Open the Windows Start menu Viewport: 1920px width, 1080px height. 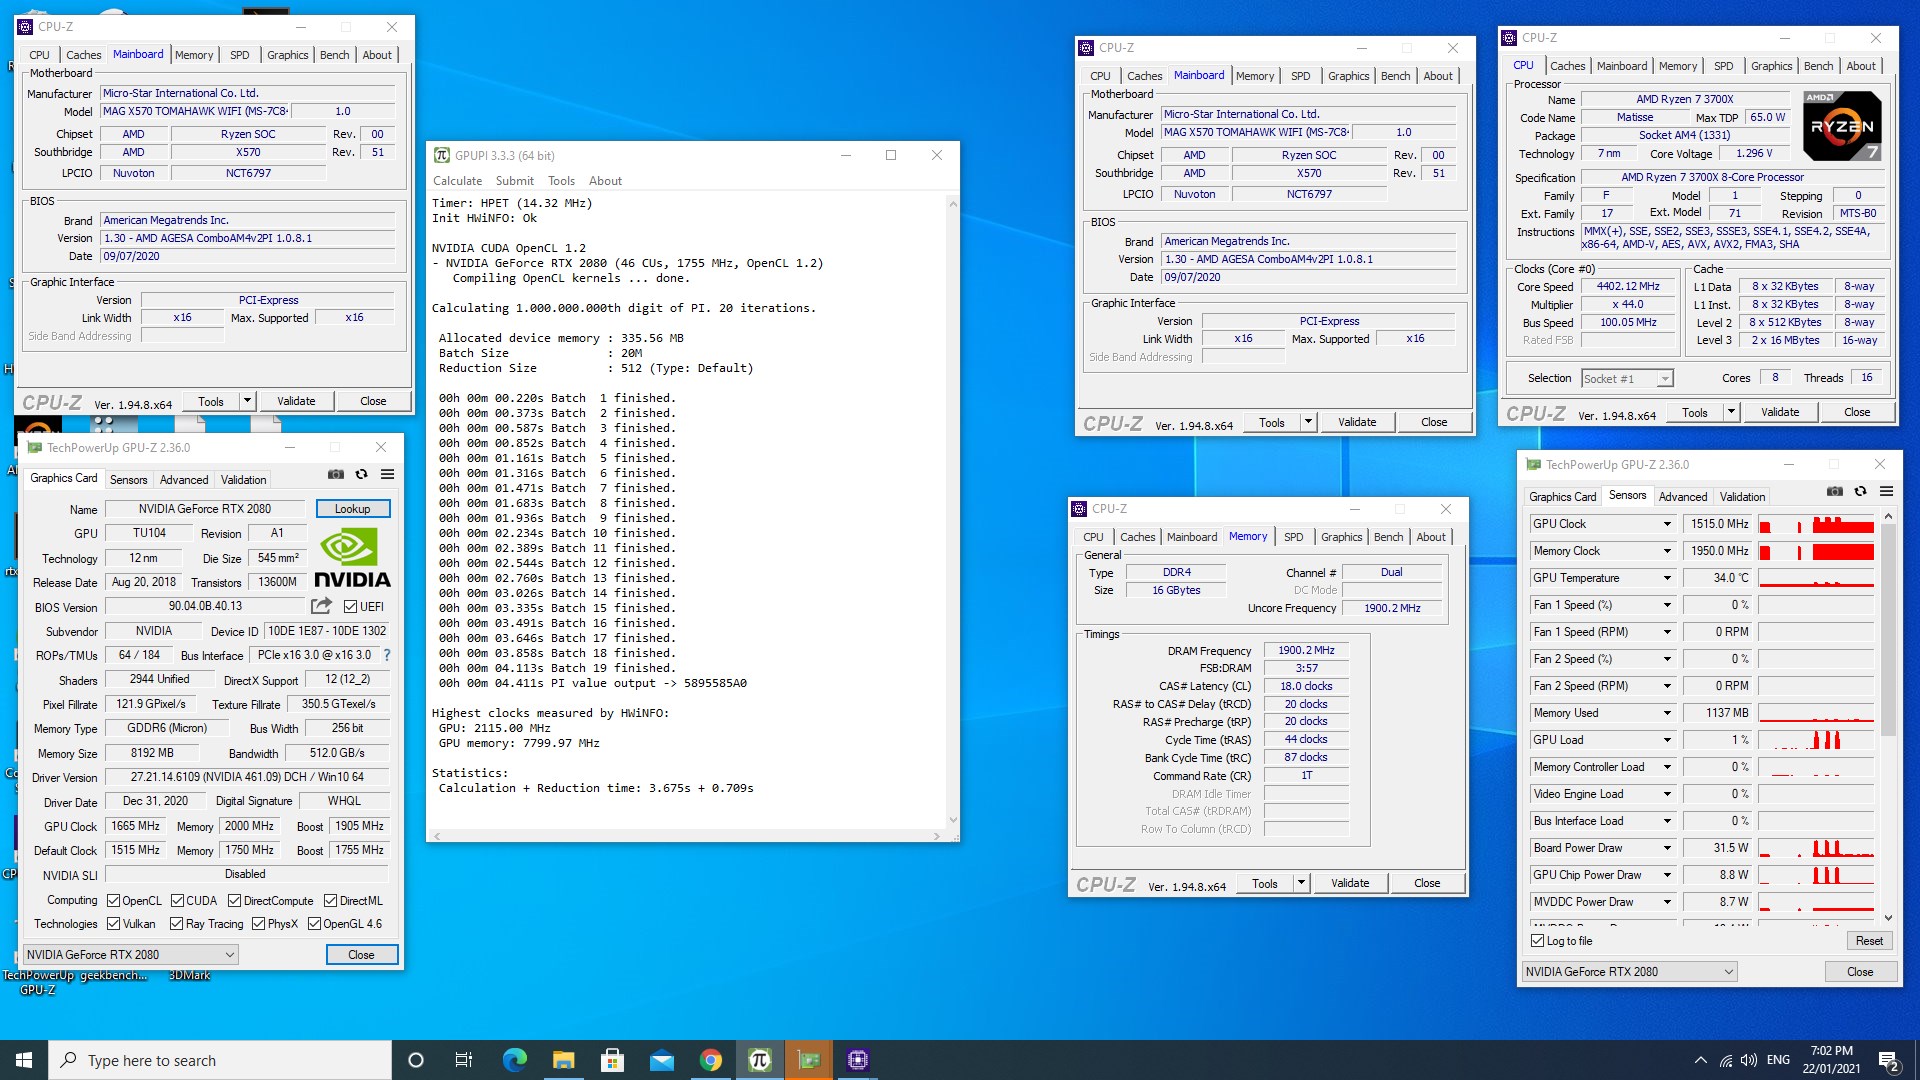point(24,1060)
